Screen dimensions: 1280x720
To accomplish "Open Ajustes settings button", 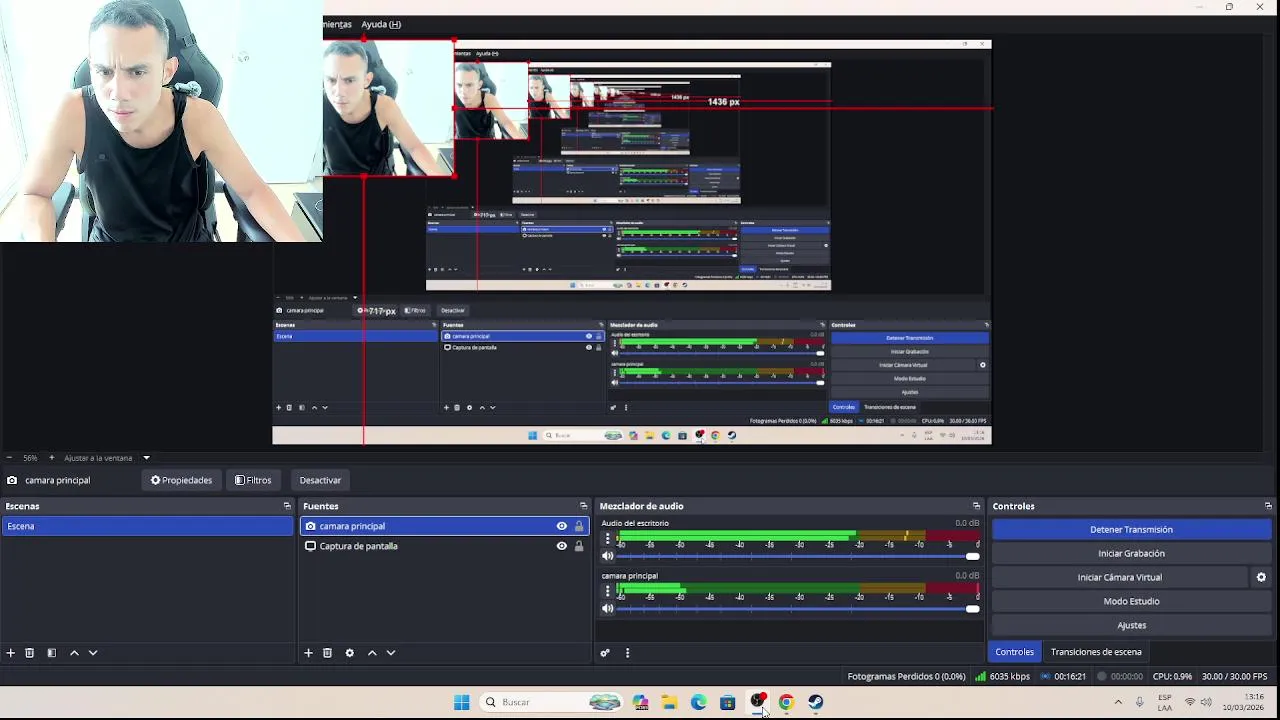I will (1131, 625).
